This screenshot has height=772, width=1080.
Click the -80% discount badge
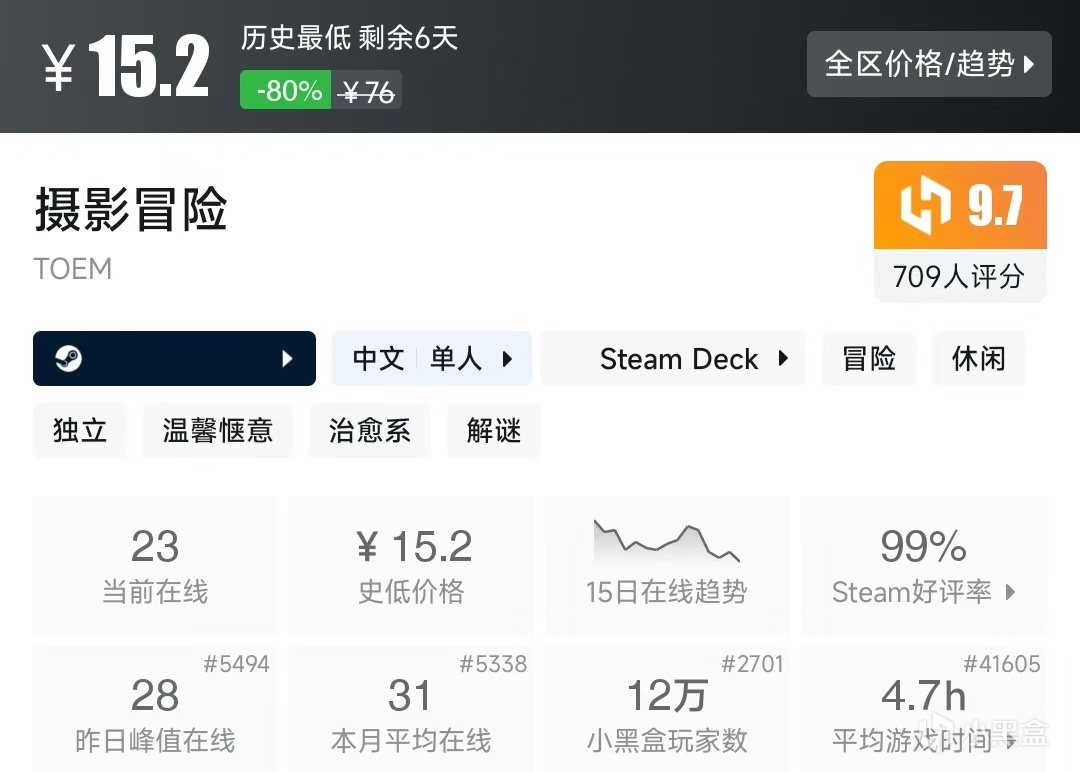pos(284,90)
